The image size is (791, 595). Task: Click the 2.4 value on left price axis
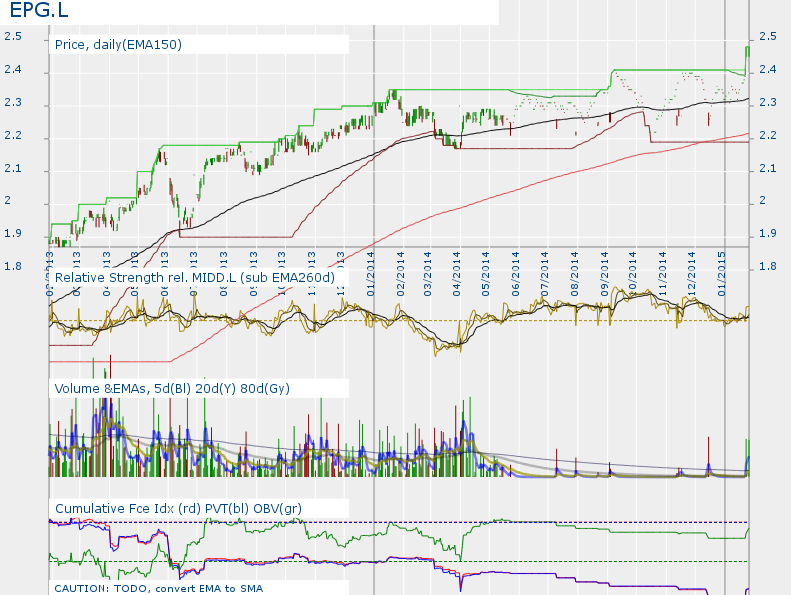(13, 70)
